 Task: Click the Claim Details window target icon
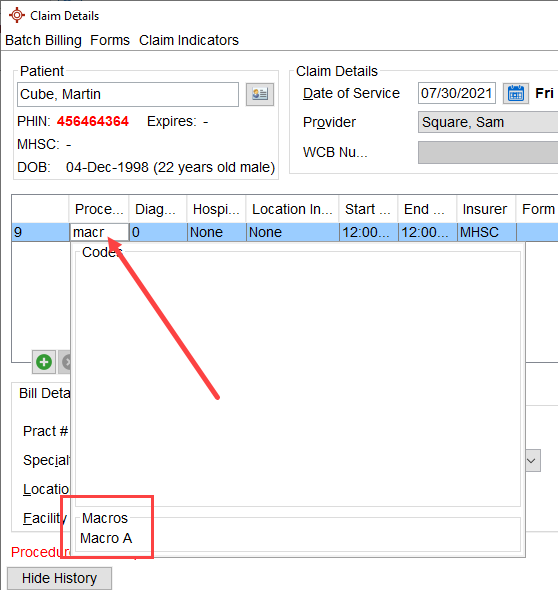(17, 15)
